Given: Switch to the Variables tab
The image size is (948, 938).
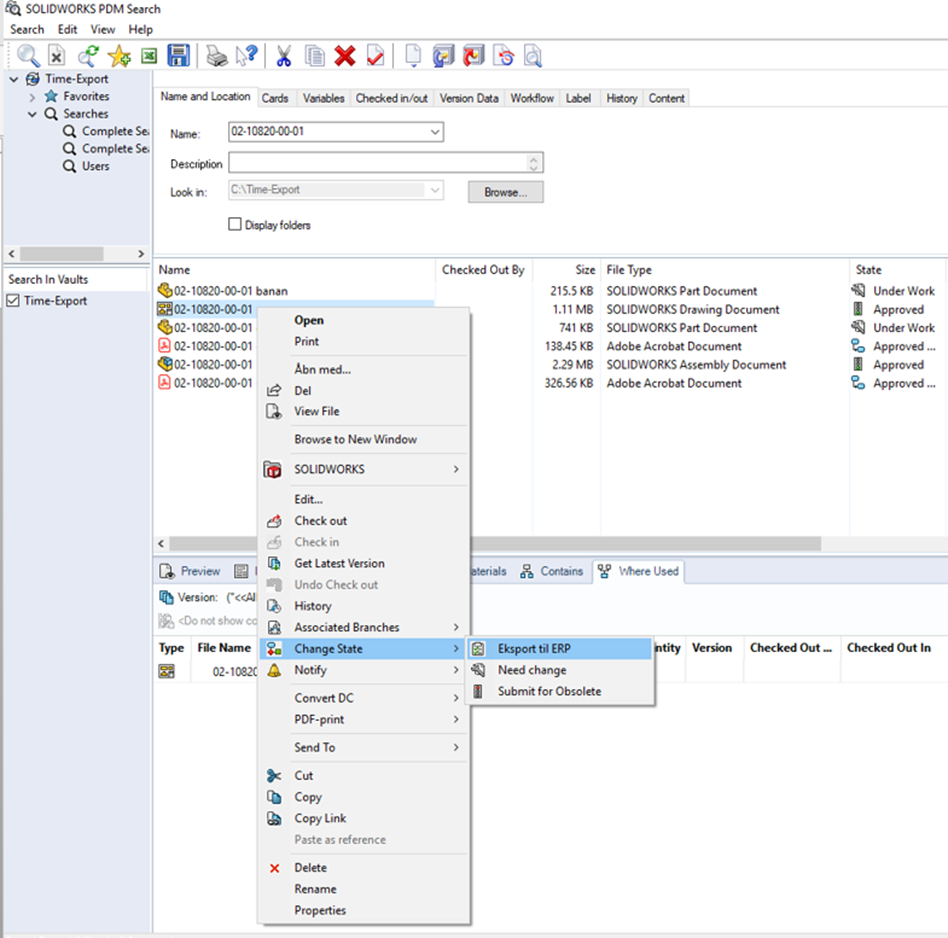Looking at the screenshot, I should [x=323, y=98].
